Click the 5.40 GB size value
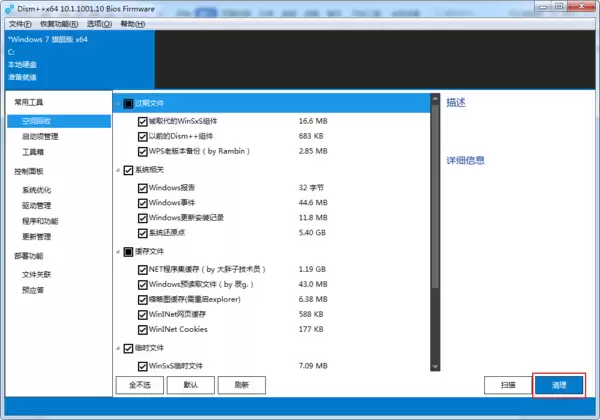 click(312, 233)
